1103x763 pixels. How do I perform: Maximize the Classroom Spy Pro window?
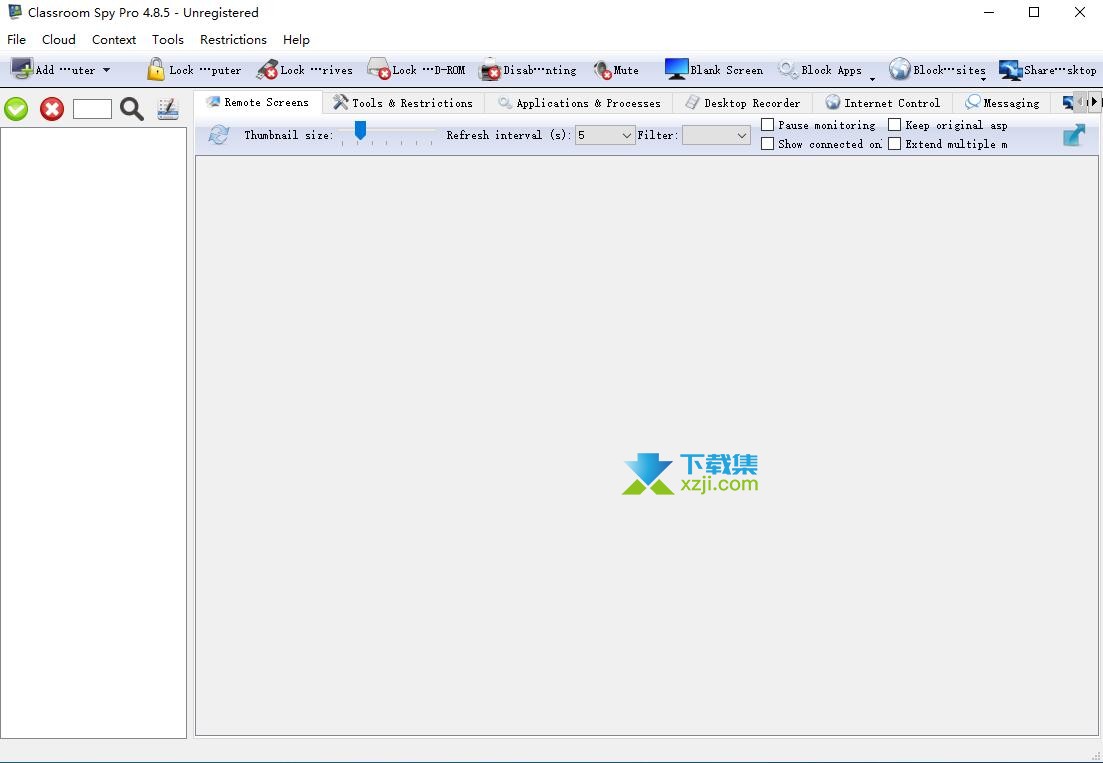click(x=1034, y=12)
